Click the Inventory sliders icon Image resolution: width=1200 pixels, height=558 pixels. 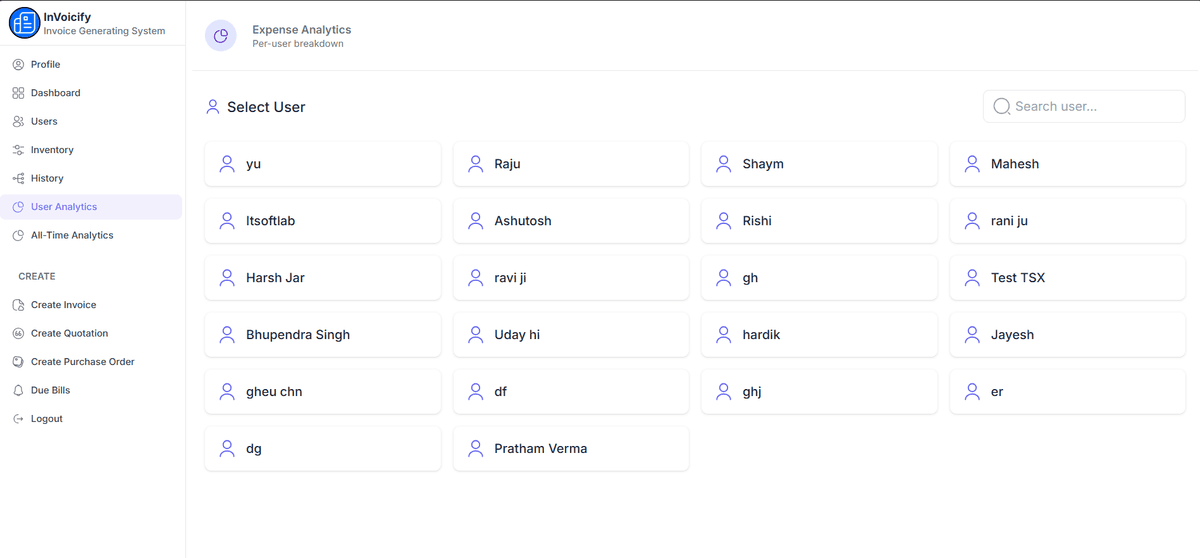(18, 150)
